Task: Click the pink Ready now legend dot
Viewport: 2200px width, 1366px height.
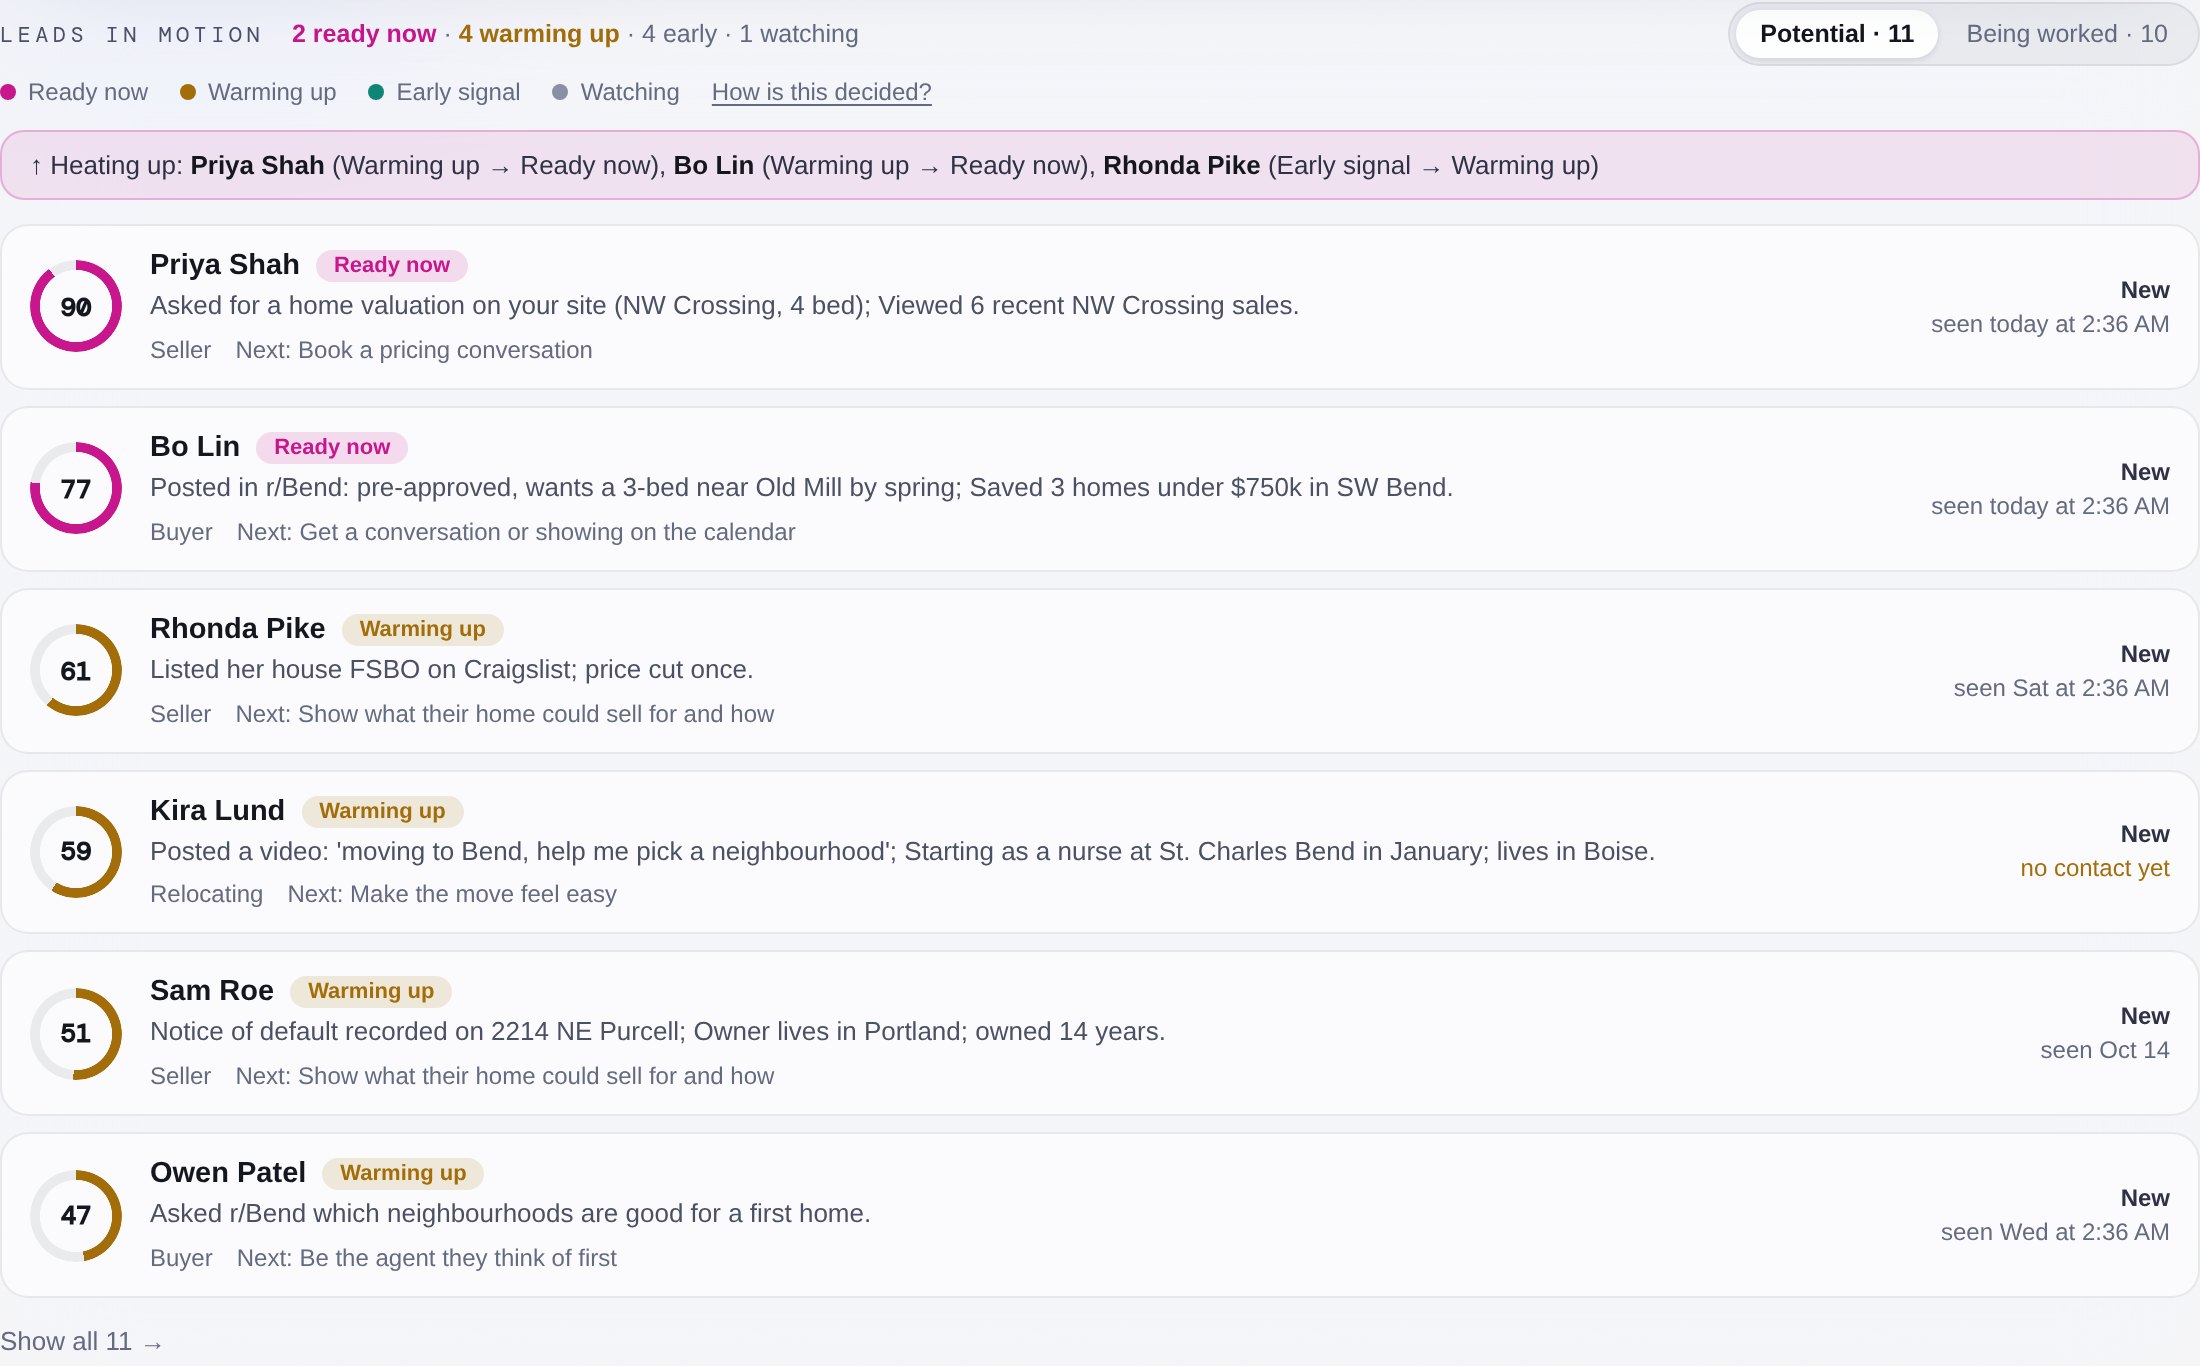Action: pyautogui.click(x=8, y=92)
